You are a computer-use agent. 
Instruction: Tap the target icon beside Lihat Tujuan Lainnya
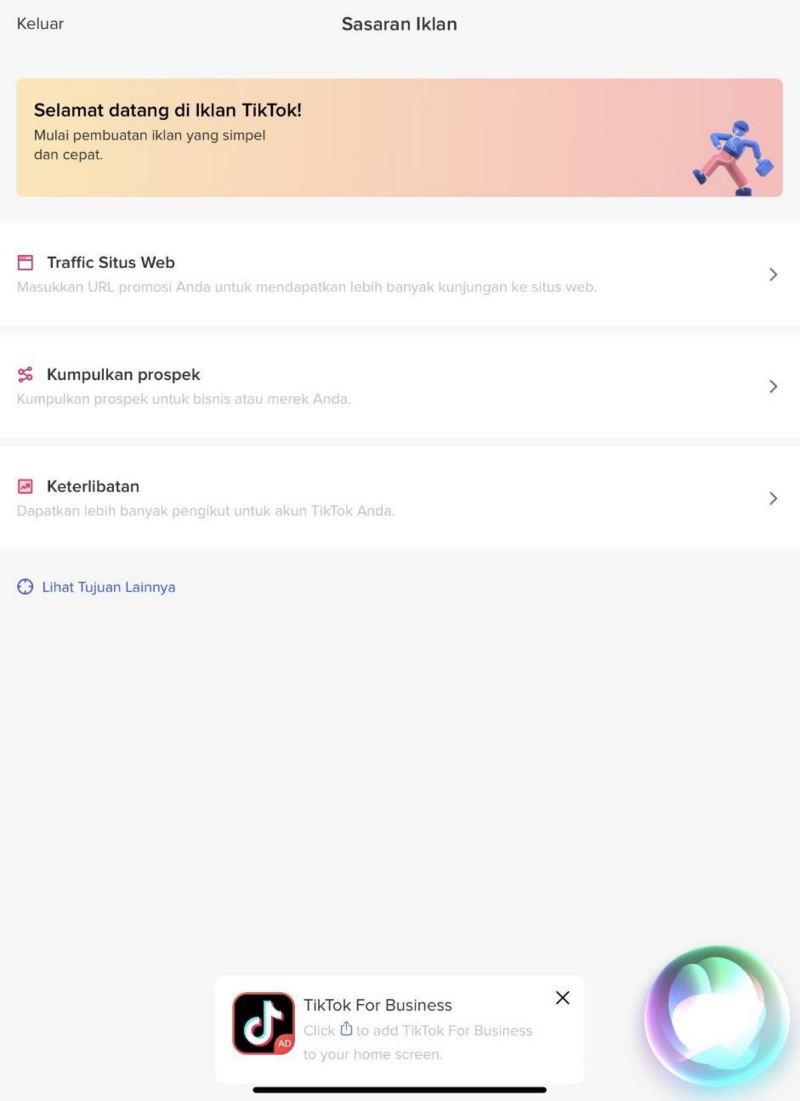click(25, 587)
